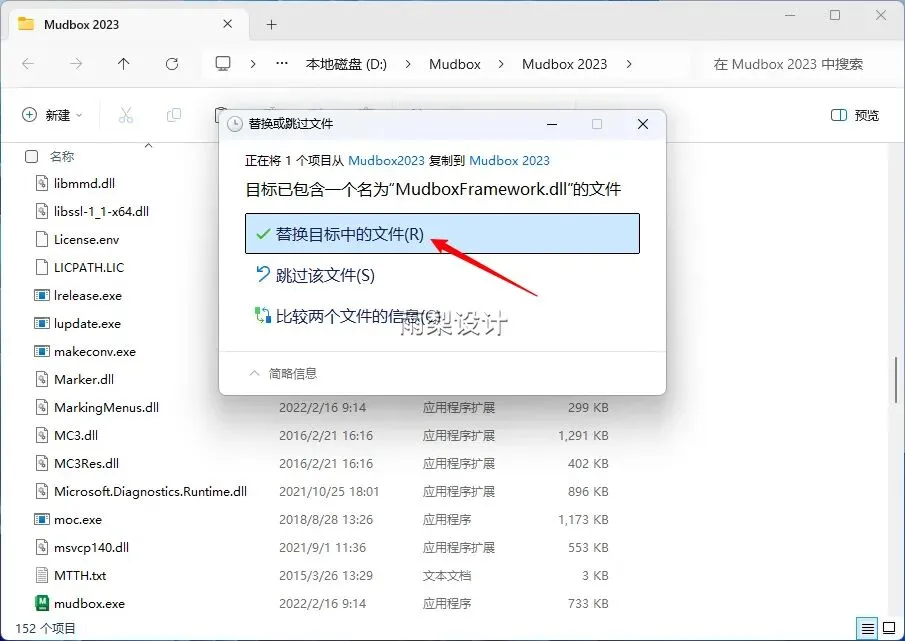This screenshot has width=905, height=641.
Task: Close the Mudbox 2023 tab
Action: click(x=228, y=24)
